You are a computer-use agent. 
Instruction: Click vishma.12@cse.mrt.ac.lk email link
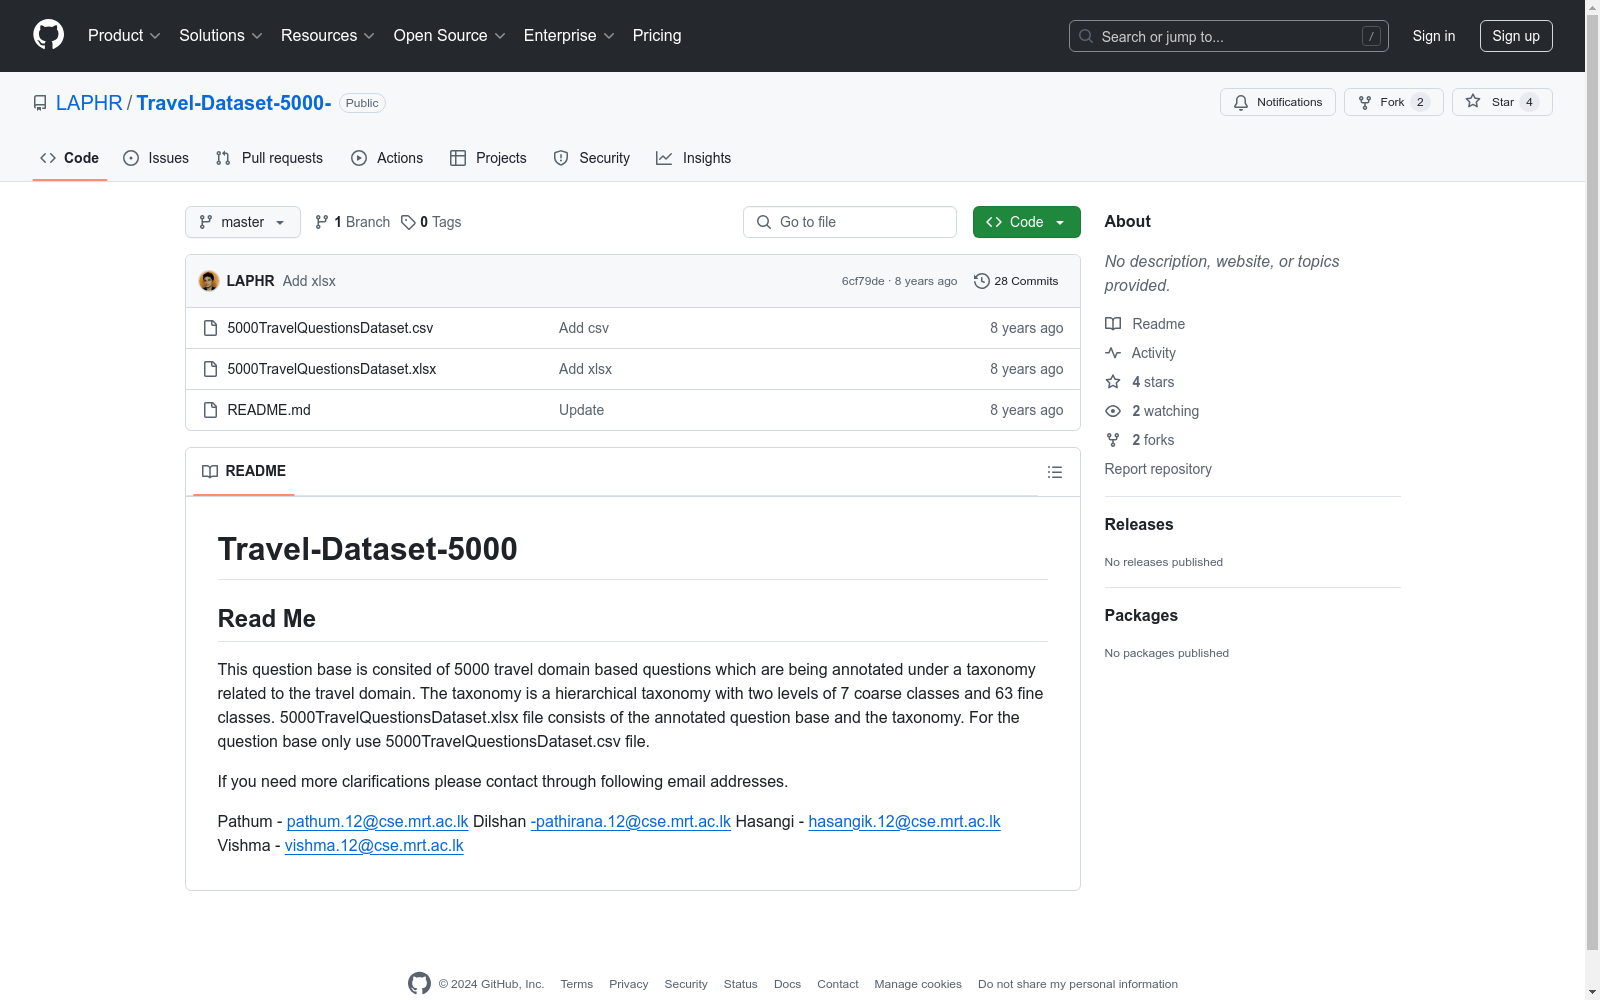pos(374,845)
